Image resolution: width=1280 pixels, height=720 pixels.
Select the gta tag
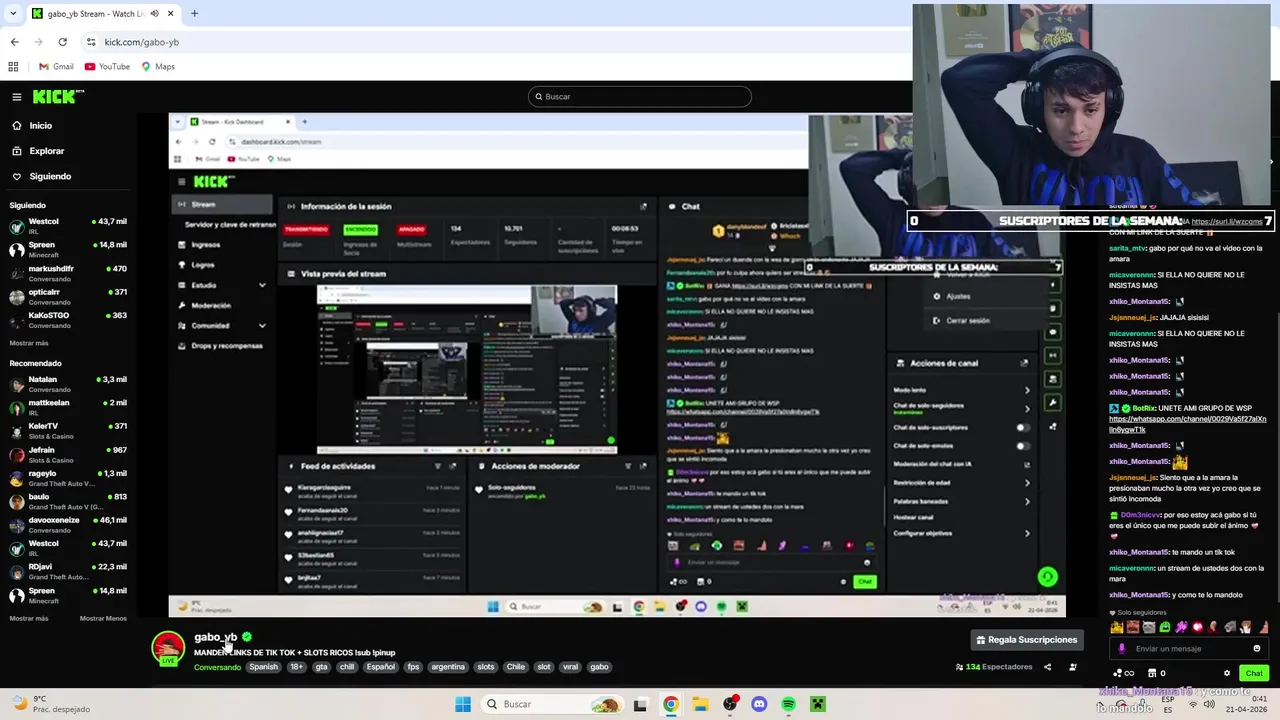pos(321,667)
